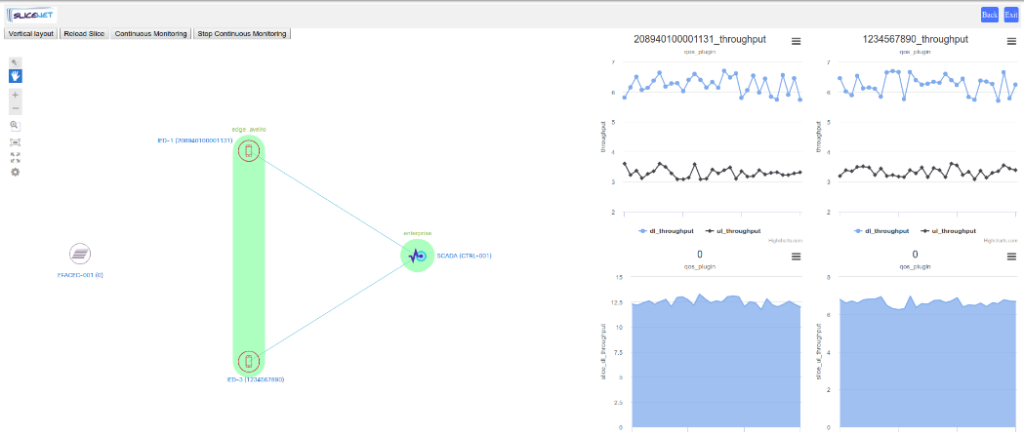Viewport: 1024px width, 435px height.
Task: Click the fit-to-screen arrows icon
Action: pos(15,157)
